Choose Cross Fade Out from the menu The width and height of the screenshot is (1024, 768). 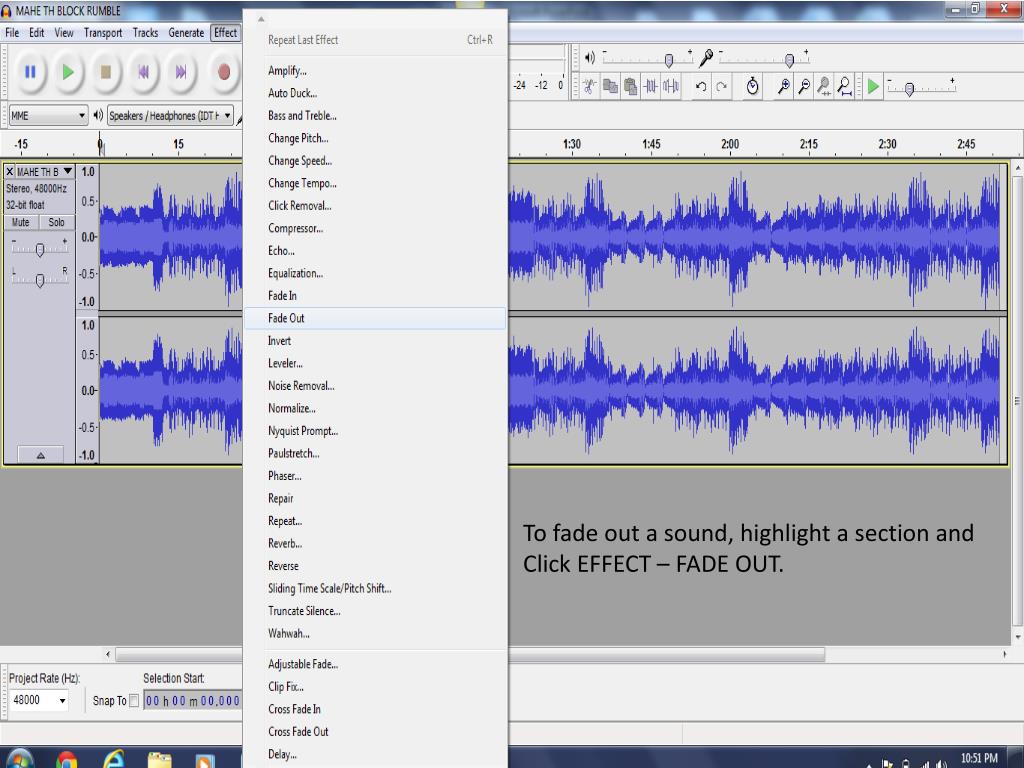pos(375,732)
